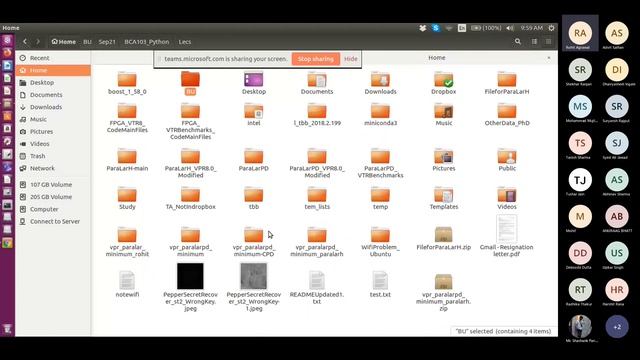Open the OtherData_PhD folder
Screen dimensions: 640x360
tap(507, 111)
